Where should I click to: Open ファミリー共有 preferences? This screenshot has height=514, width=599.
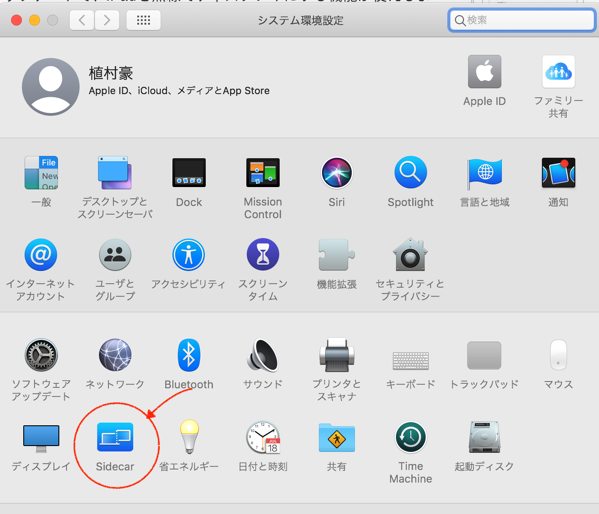pyautogui.click(x=558, y=72)
